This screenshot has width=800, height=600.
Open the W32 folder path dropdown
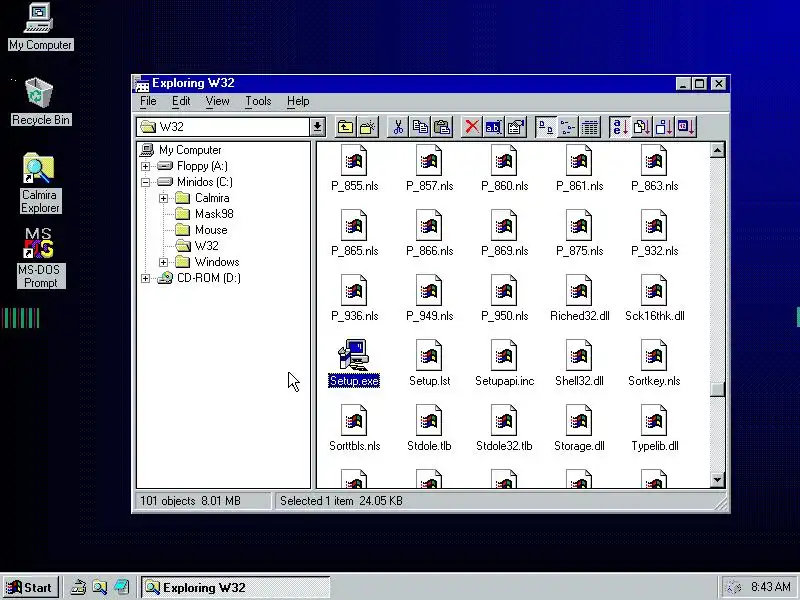pos(317,127)
